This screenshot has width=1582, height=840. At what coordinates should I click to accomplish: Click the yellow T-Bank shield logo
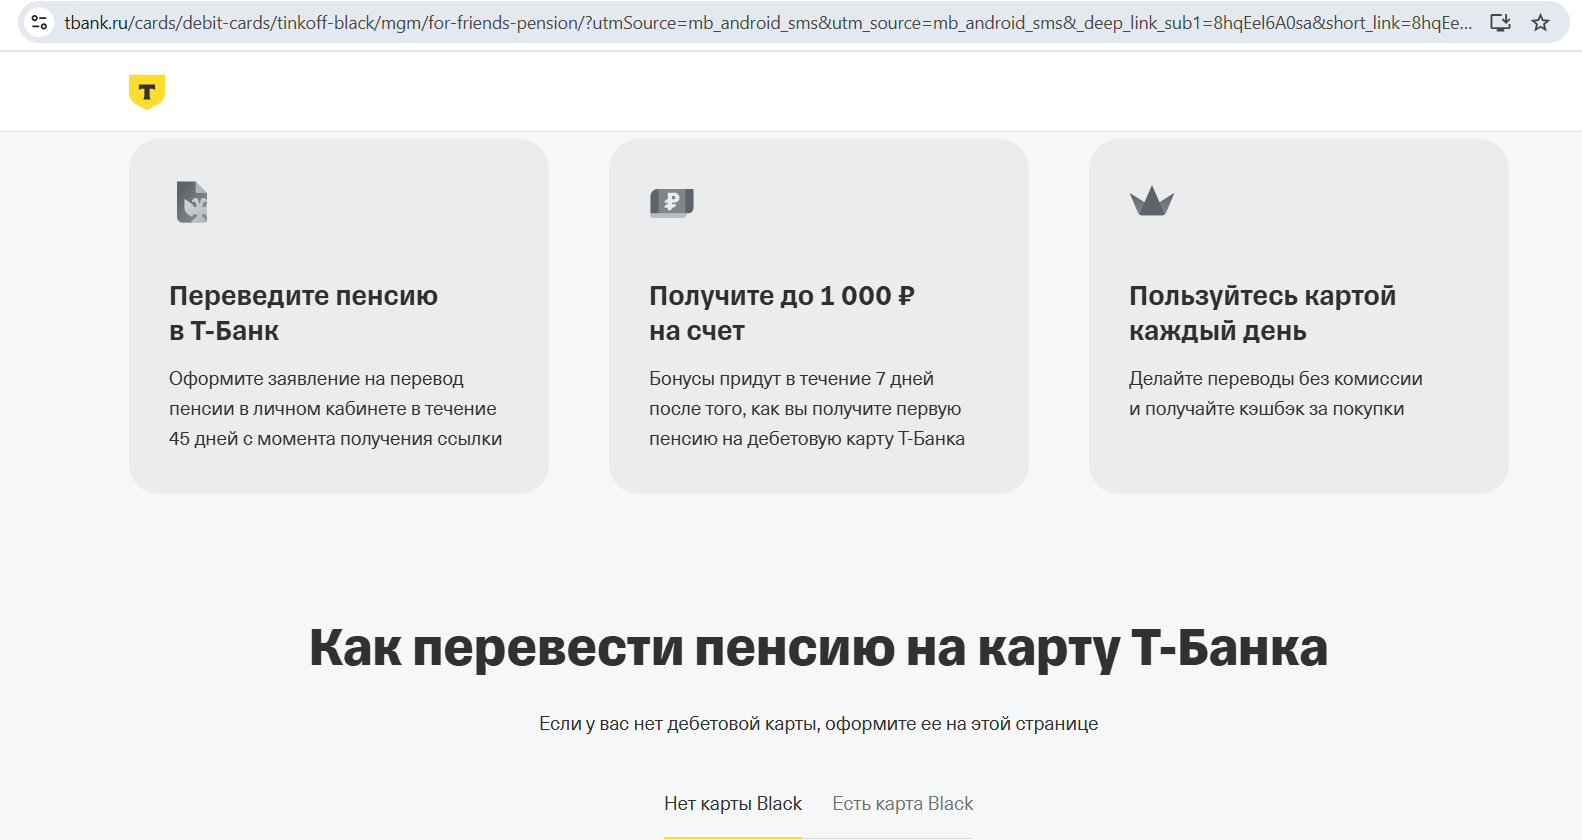pyautogui.click(x=147, y=92)
